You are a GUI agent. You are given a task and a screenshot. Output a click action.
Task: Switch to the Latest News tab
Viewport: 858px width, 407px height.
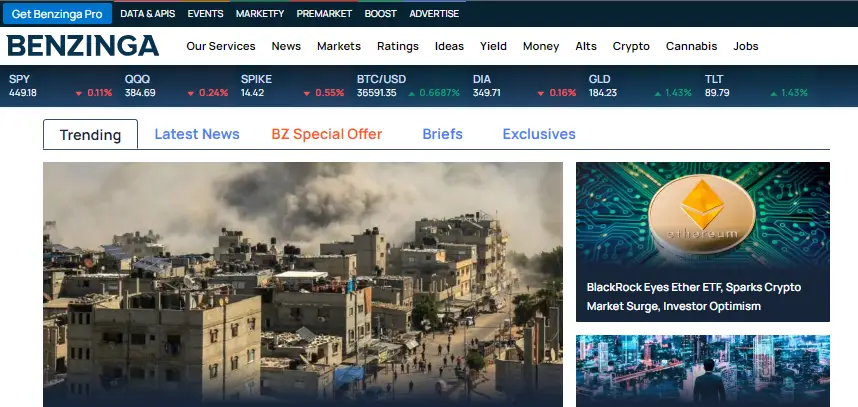[x=197, y=134]
